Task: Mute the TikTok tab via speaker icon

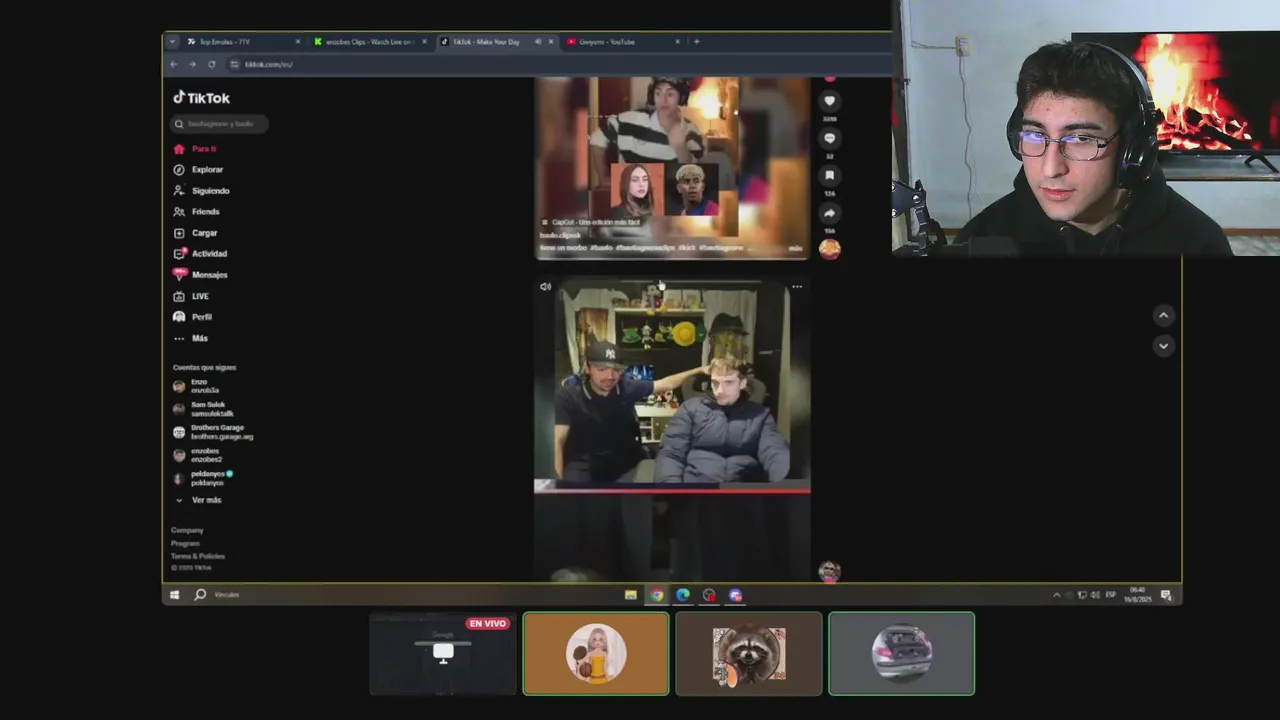Action: [538, 42]
